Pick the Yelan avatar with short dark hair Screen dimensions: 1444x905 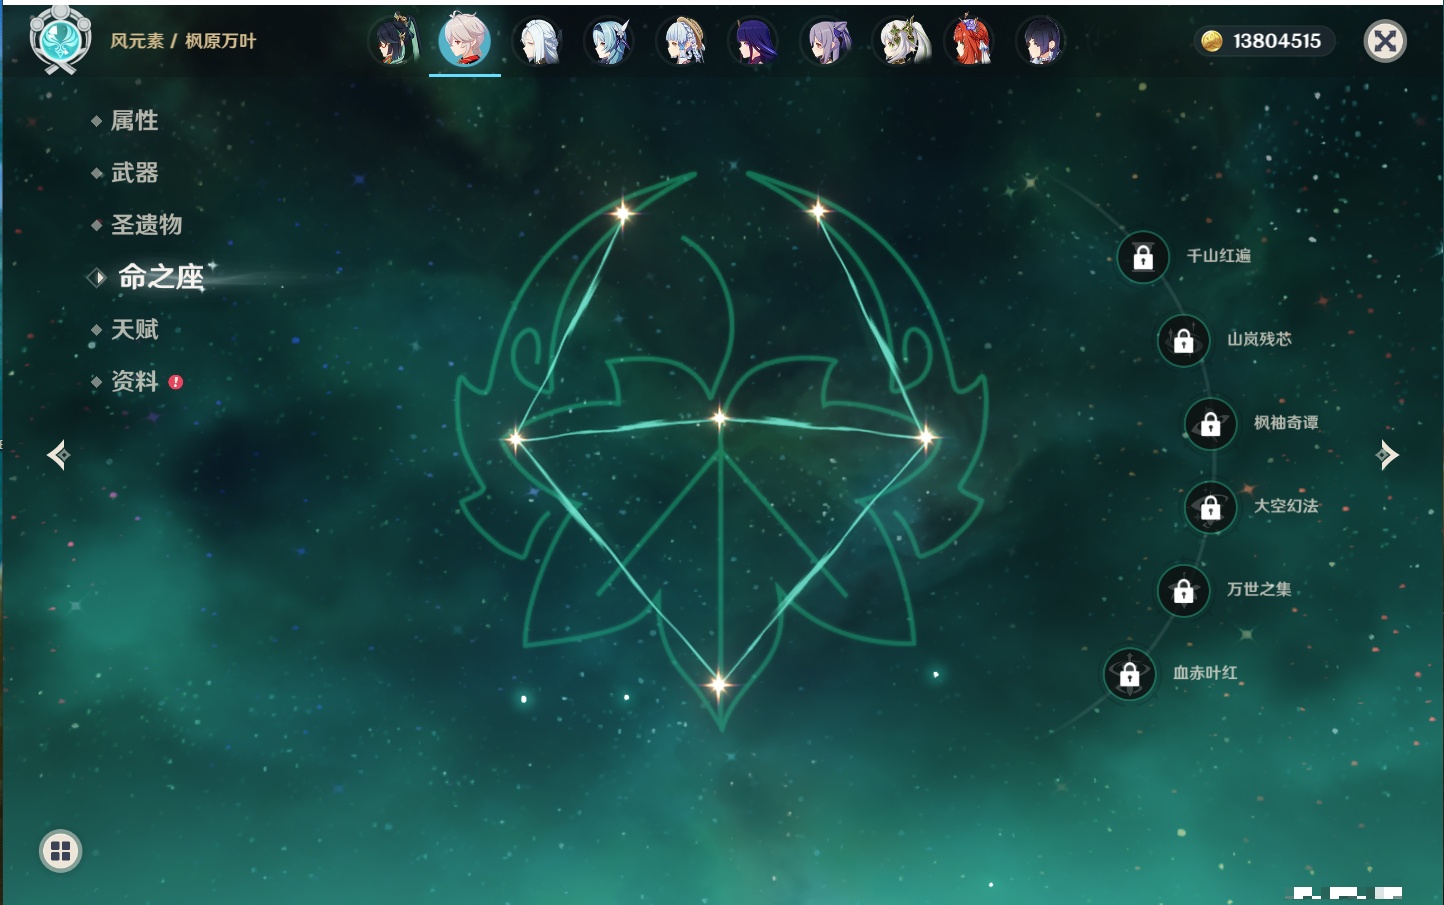(x=1041, y=42)
